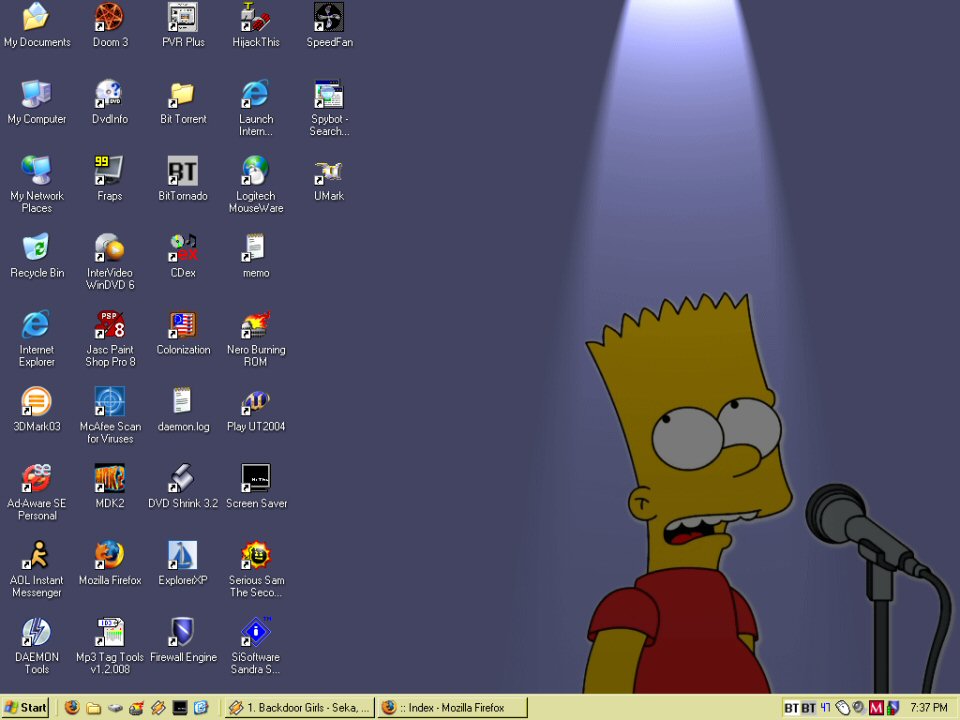Open My Network Places

(x=37, y=184)
